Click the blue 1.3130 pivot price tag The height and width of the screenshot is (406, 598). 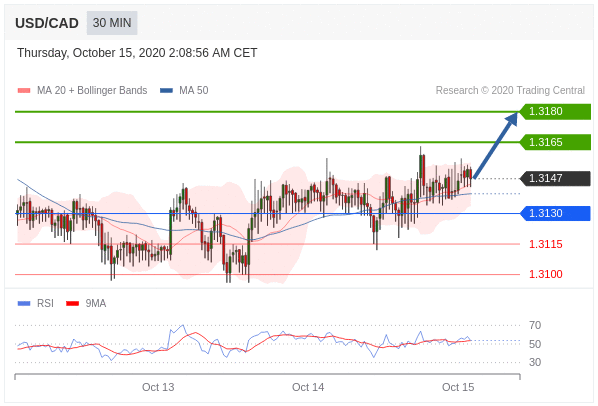(x=555, y=213)
